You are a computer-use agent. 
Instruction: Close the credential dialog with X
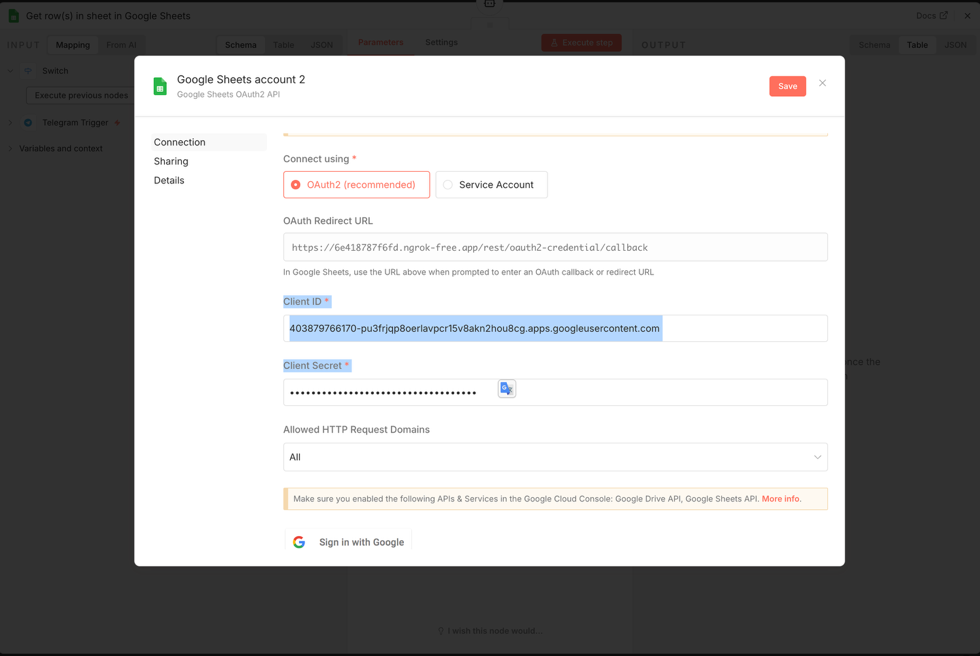point(822,83)
